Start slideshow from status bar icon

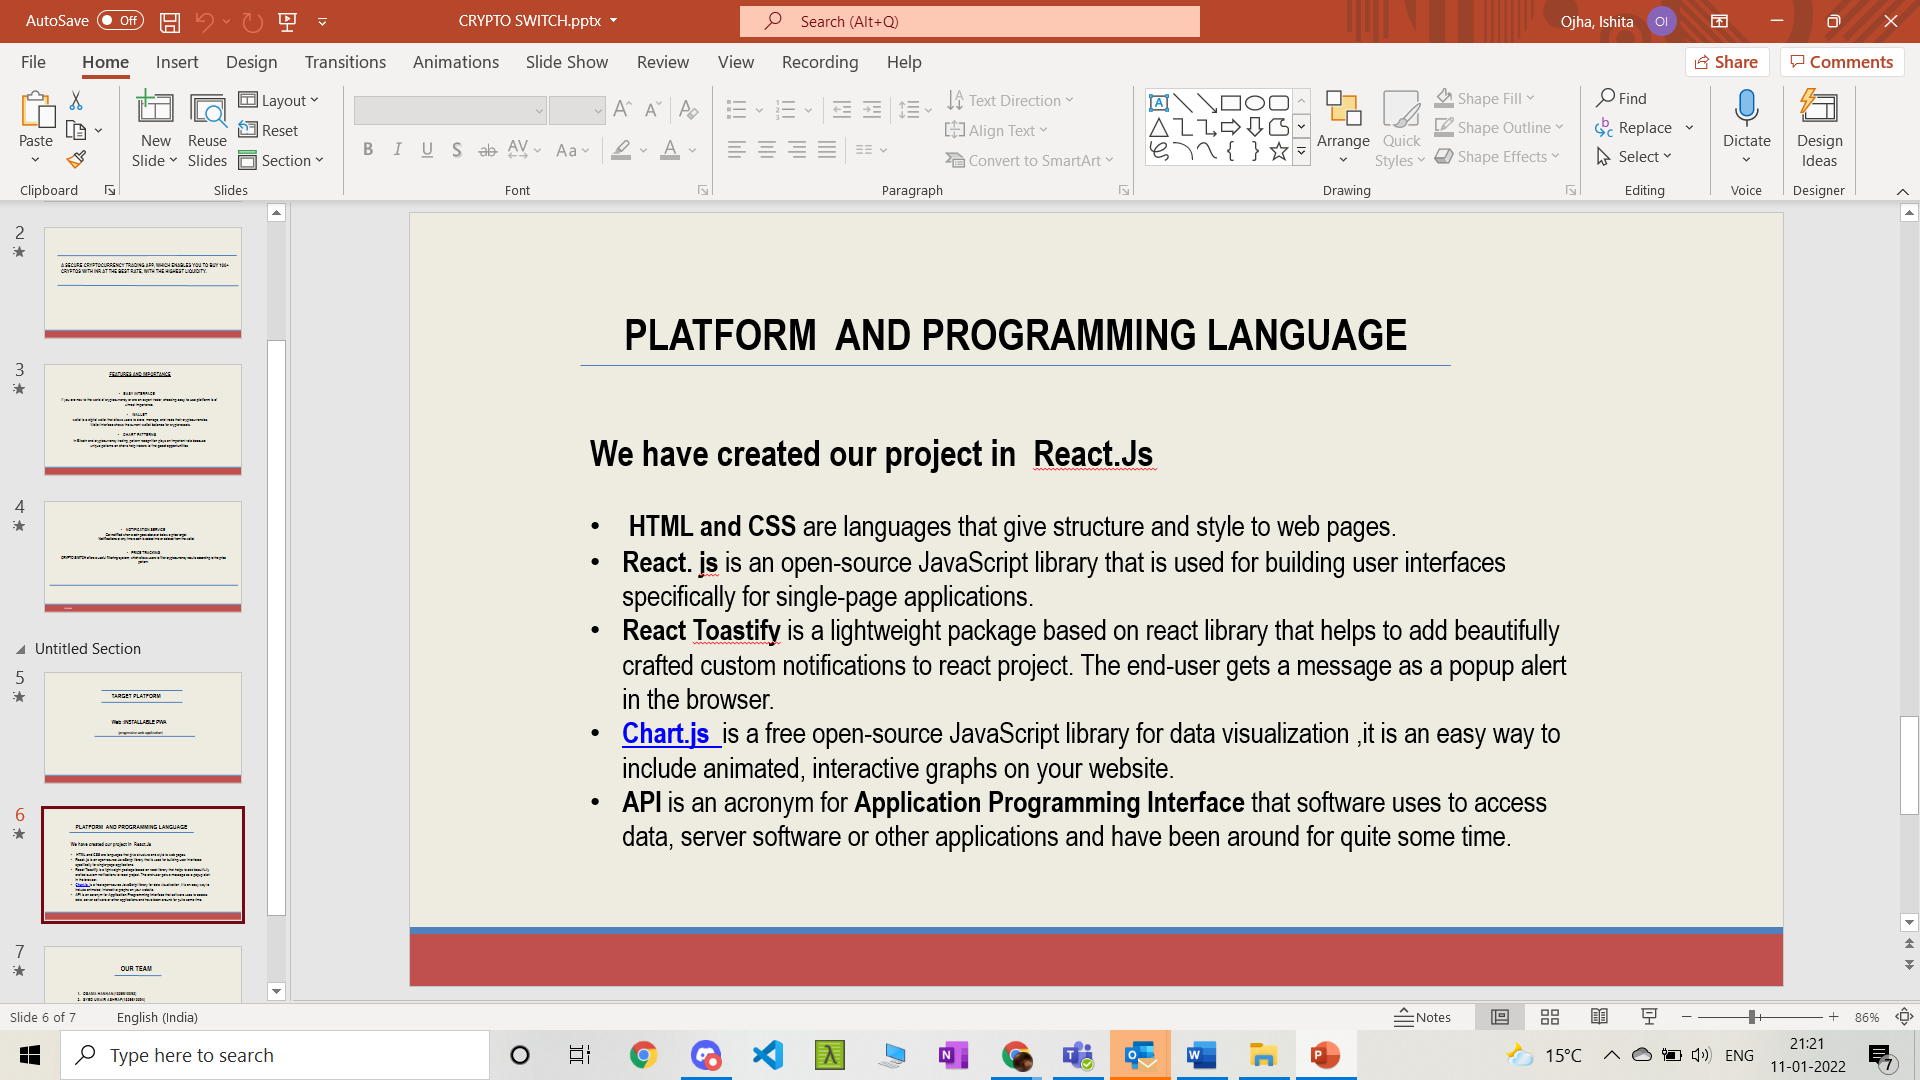1649,1017
